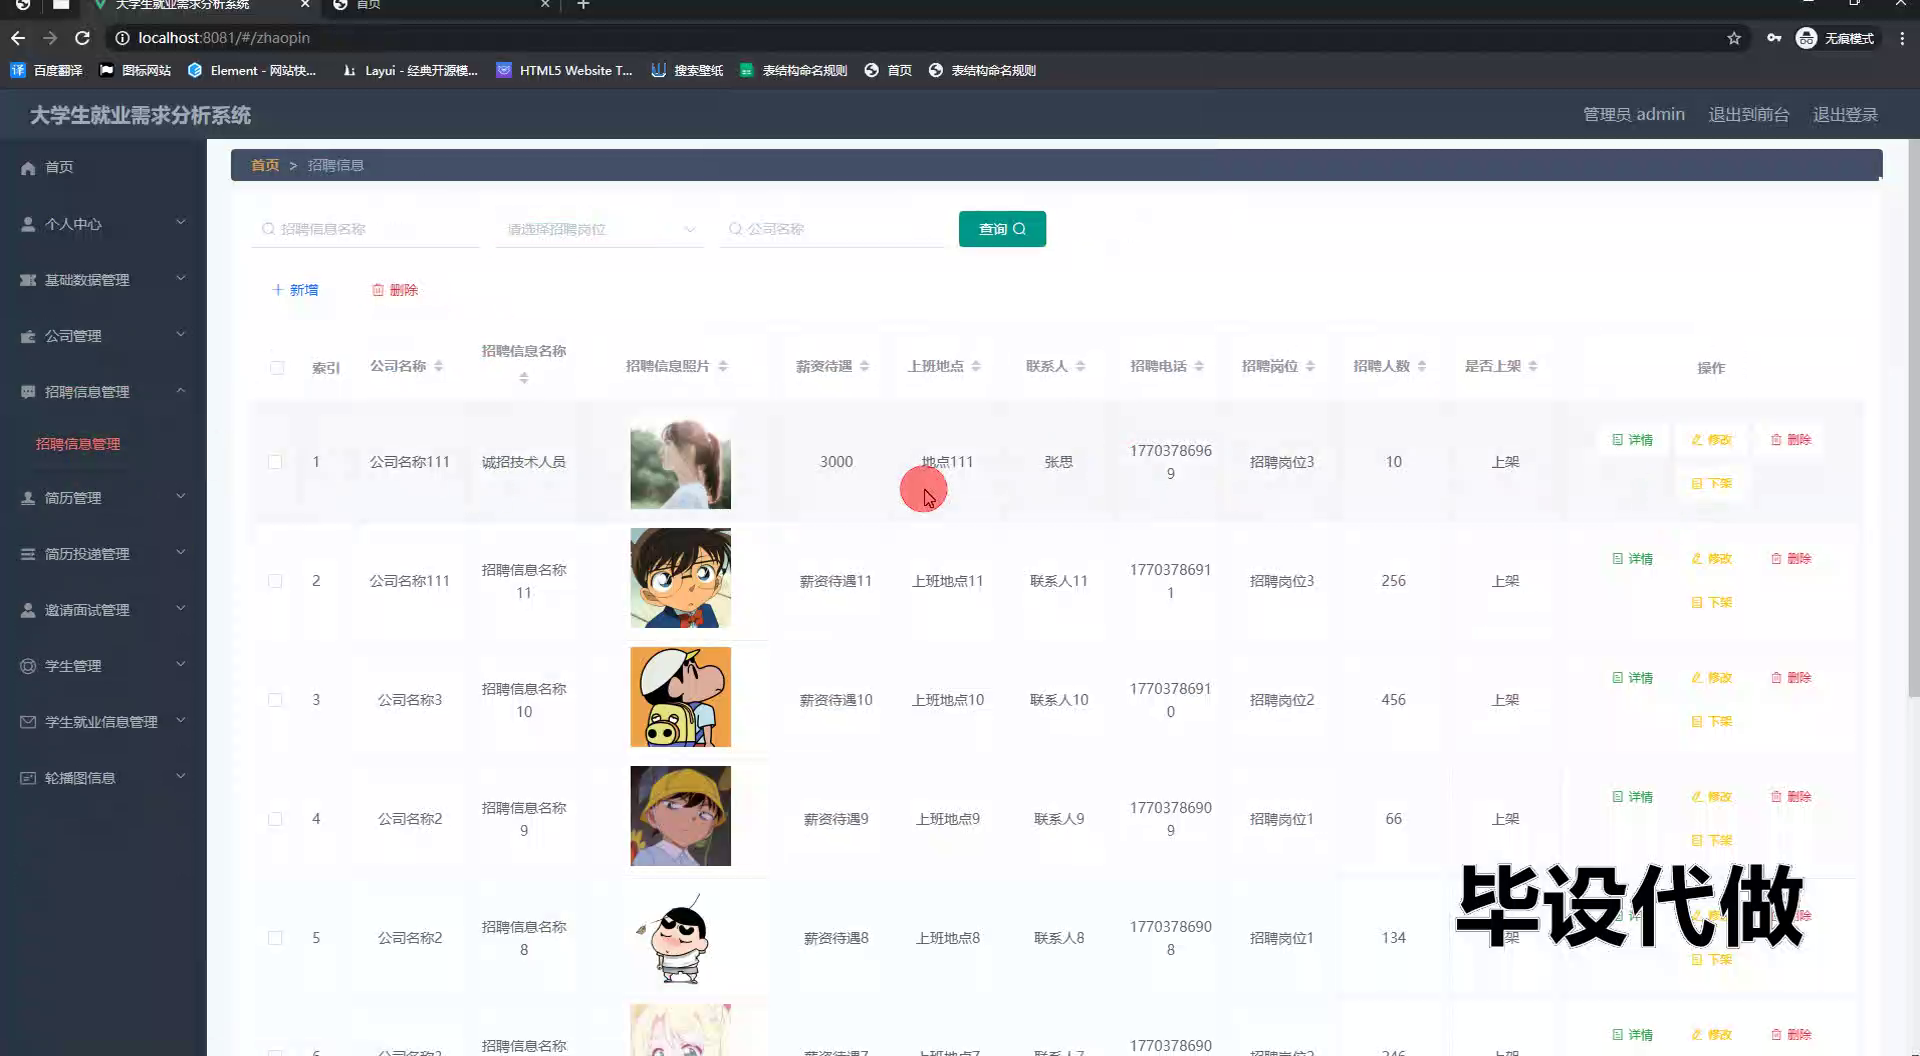This screenshot has height=1056, width=1920.
Task: Click the 公司管理 sidebar icon
Action: click(28, 336)
